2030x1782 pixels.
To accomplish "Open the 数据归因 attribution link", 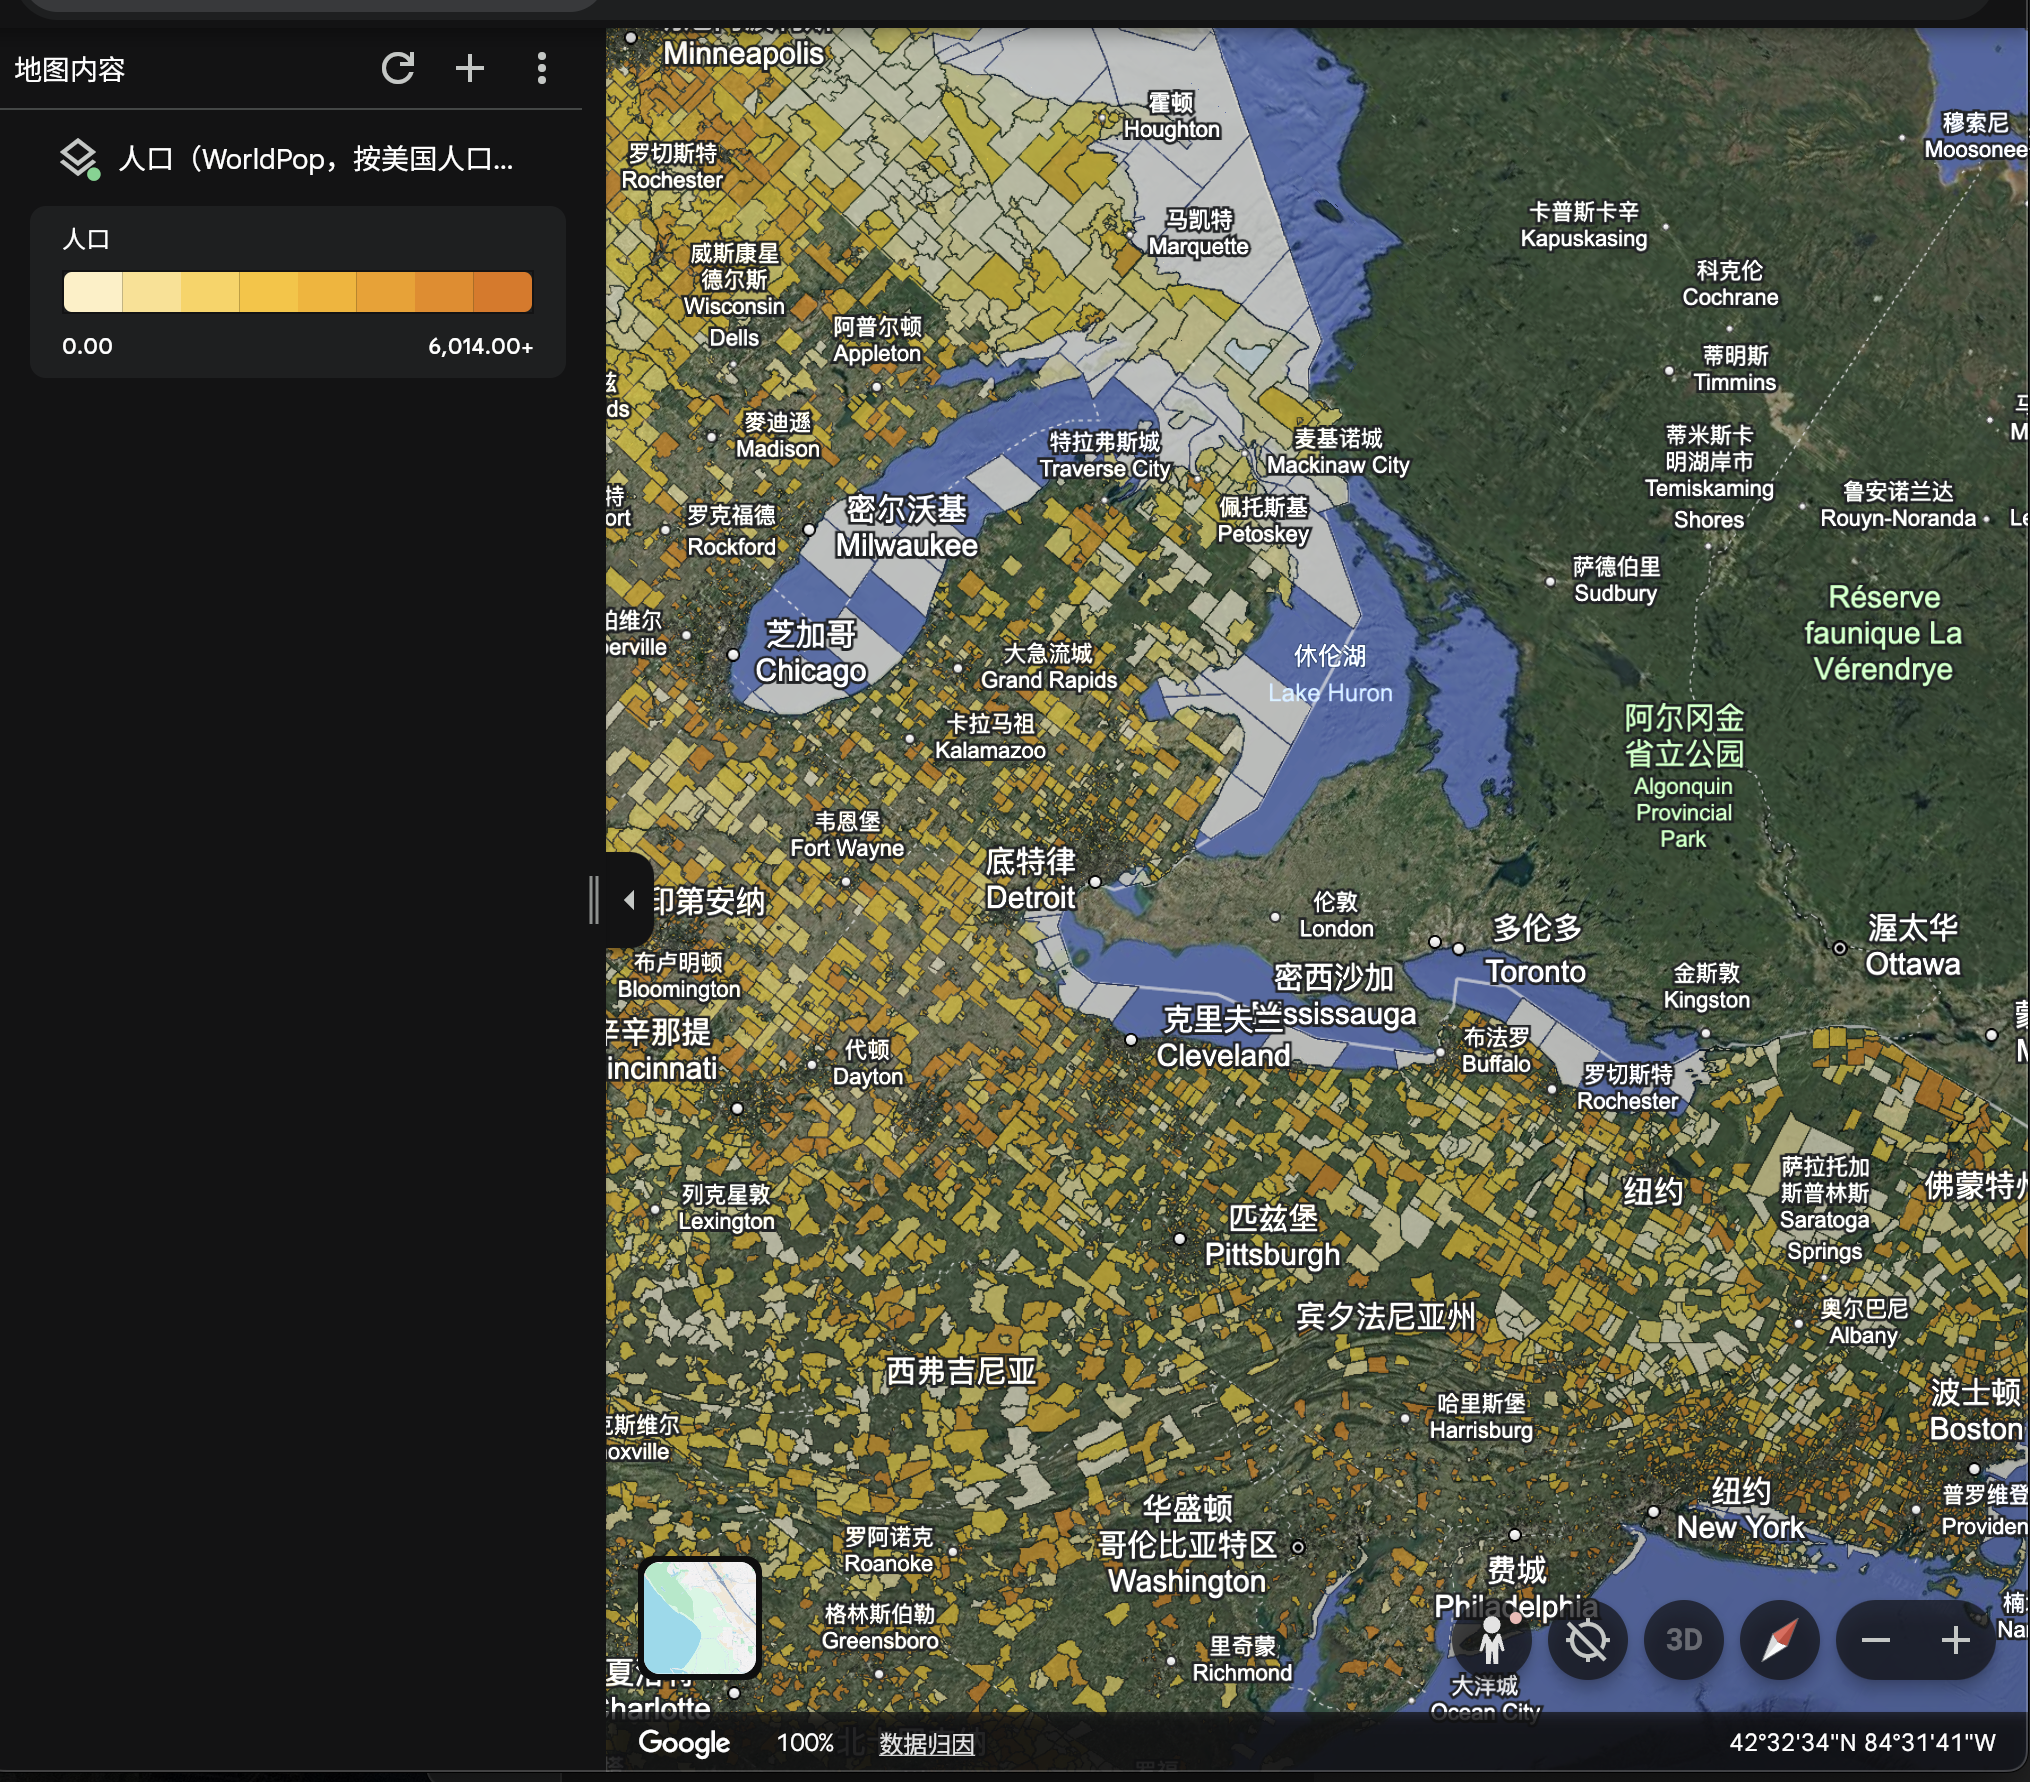I will [x=926, y=1744].
